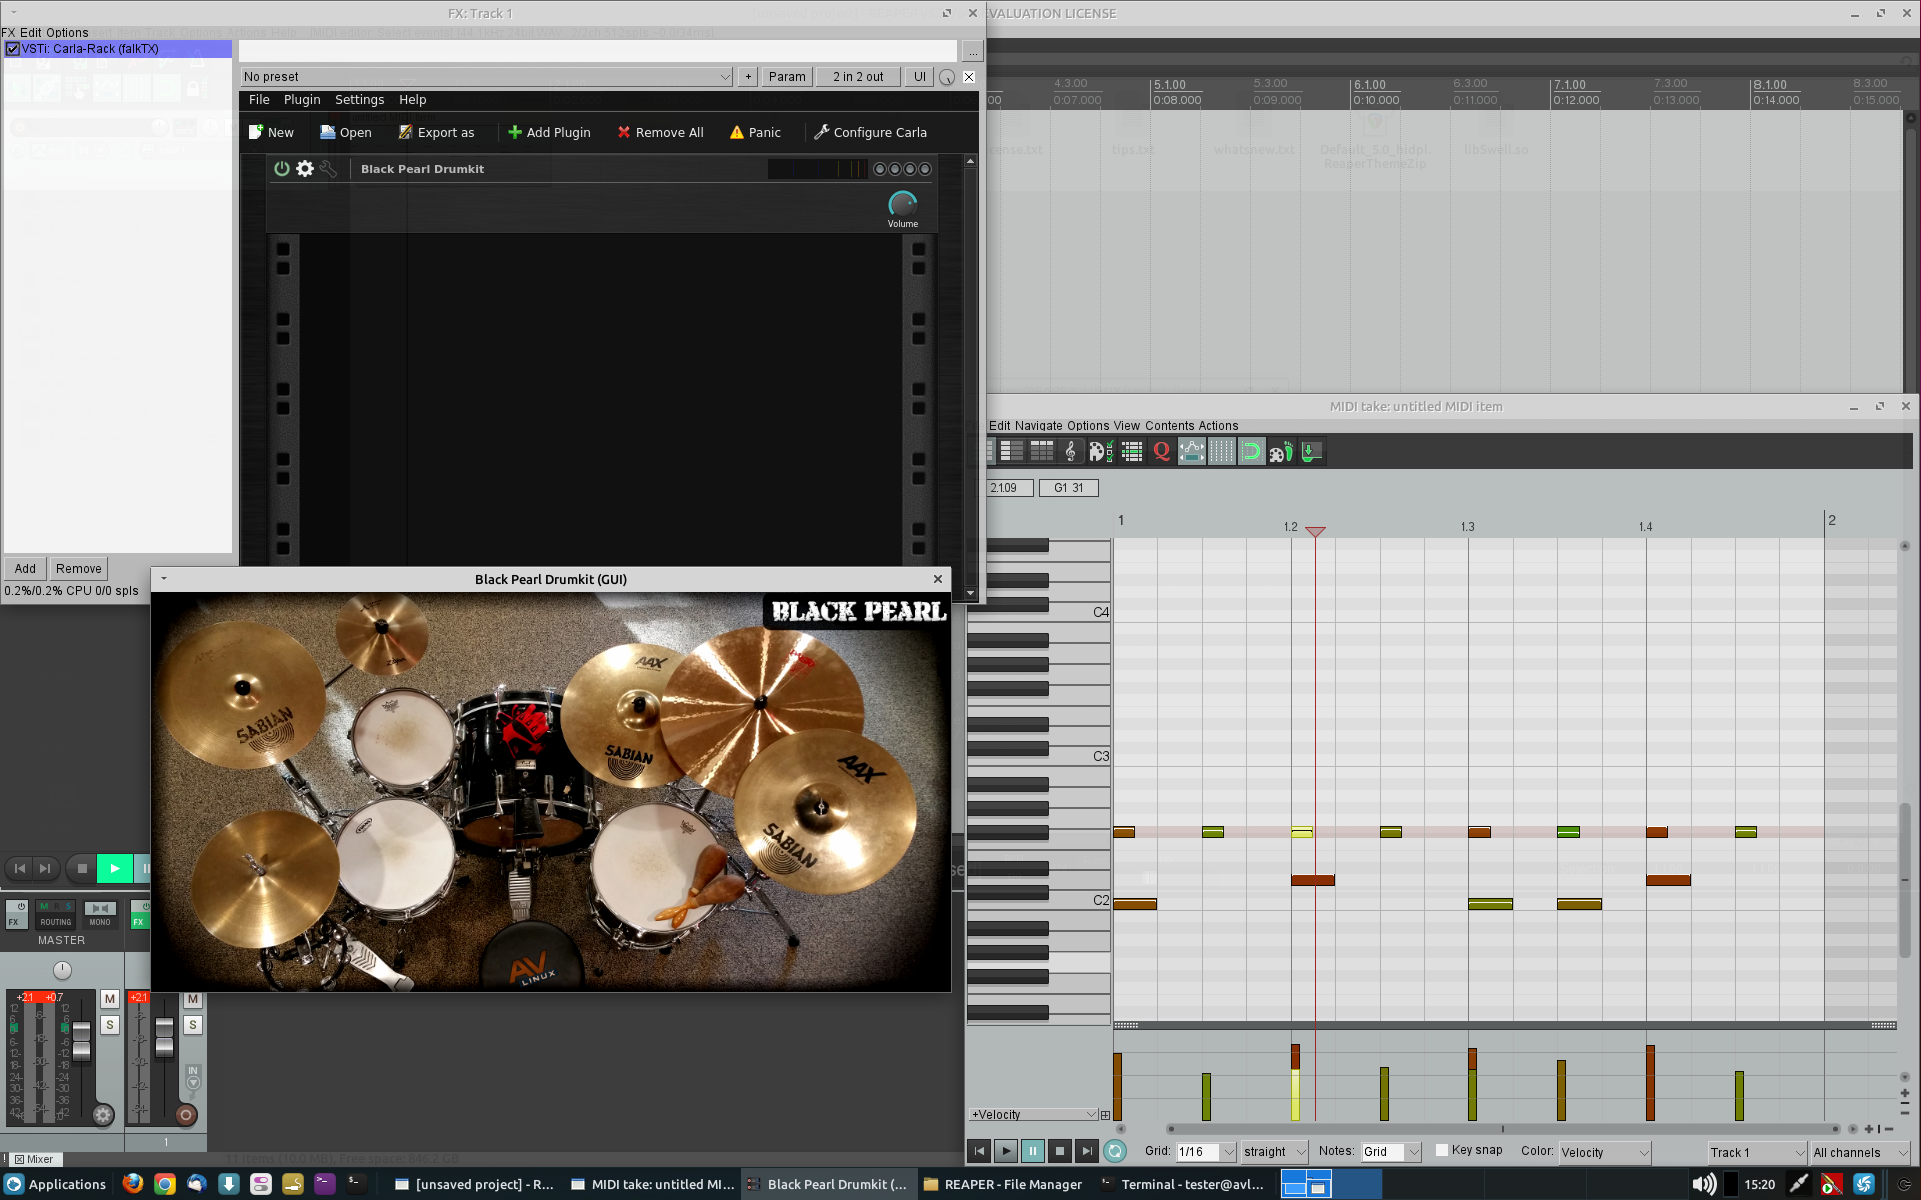Mute the MASTER track with its M button

point(110,999)
